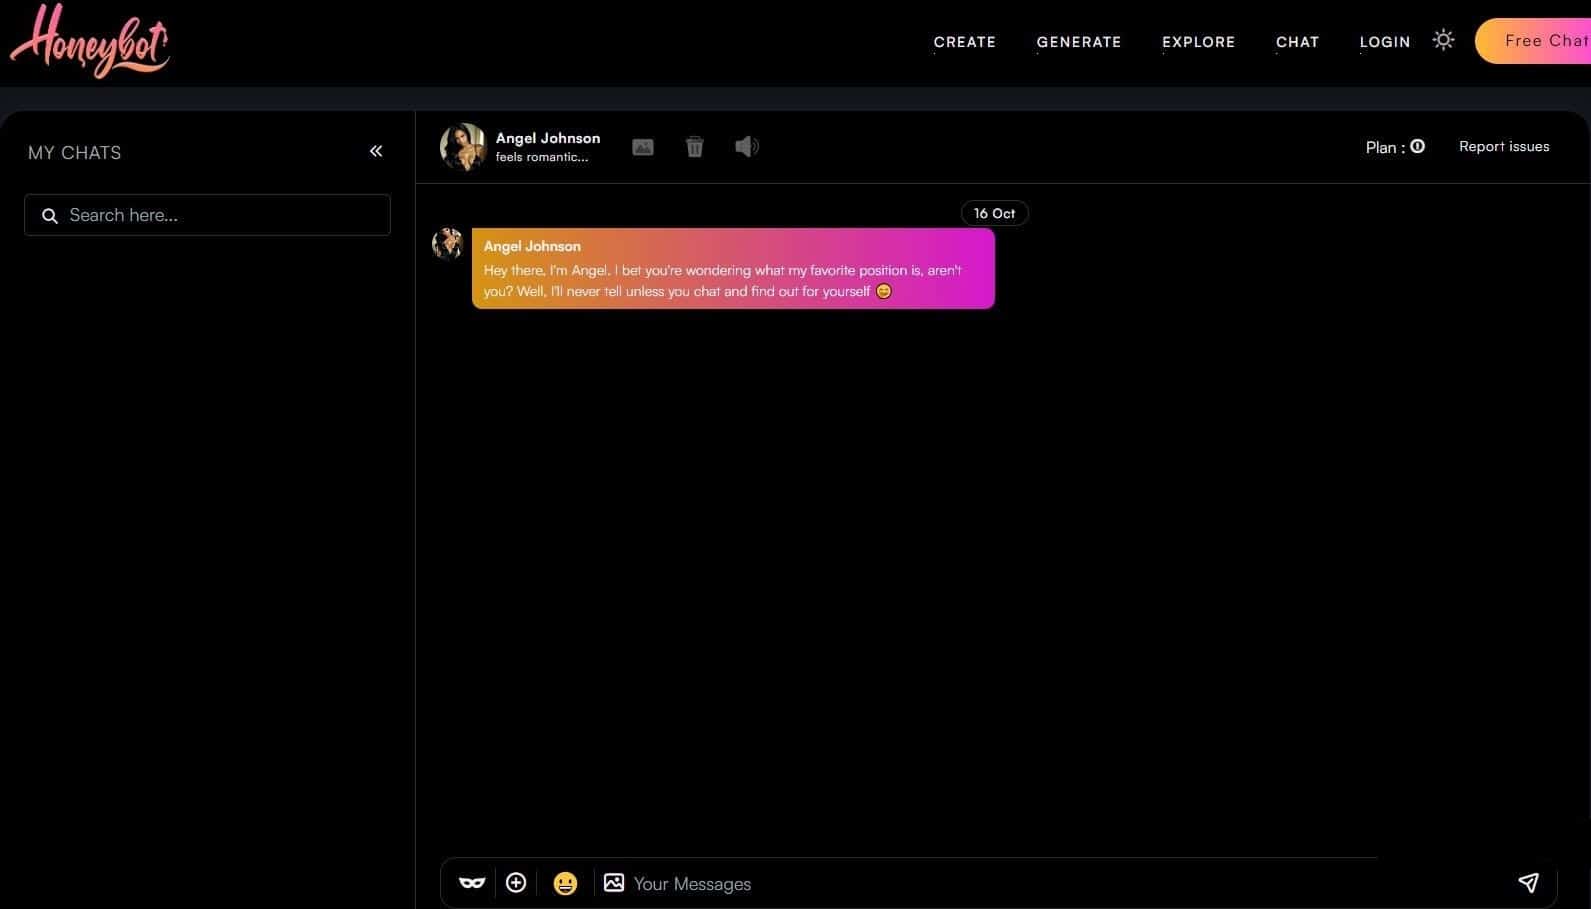The image size is (1591, 909).
Task: Click the Plan info icon
Action: [x=1417, y=146]
